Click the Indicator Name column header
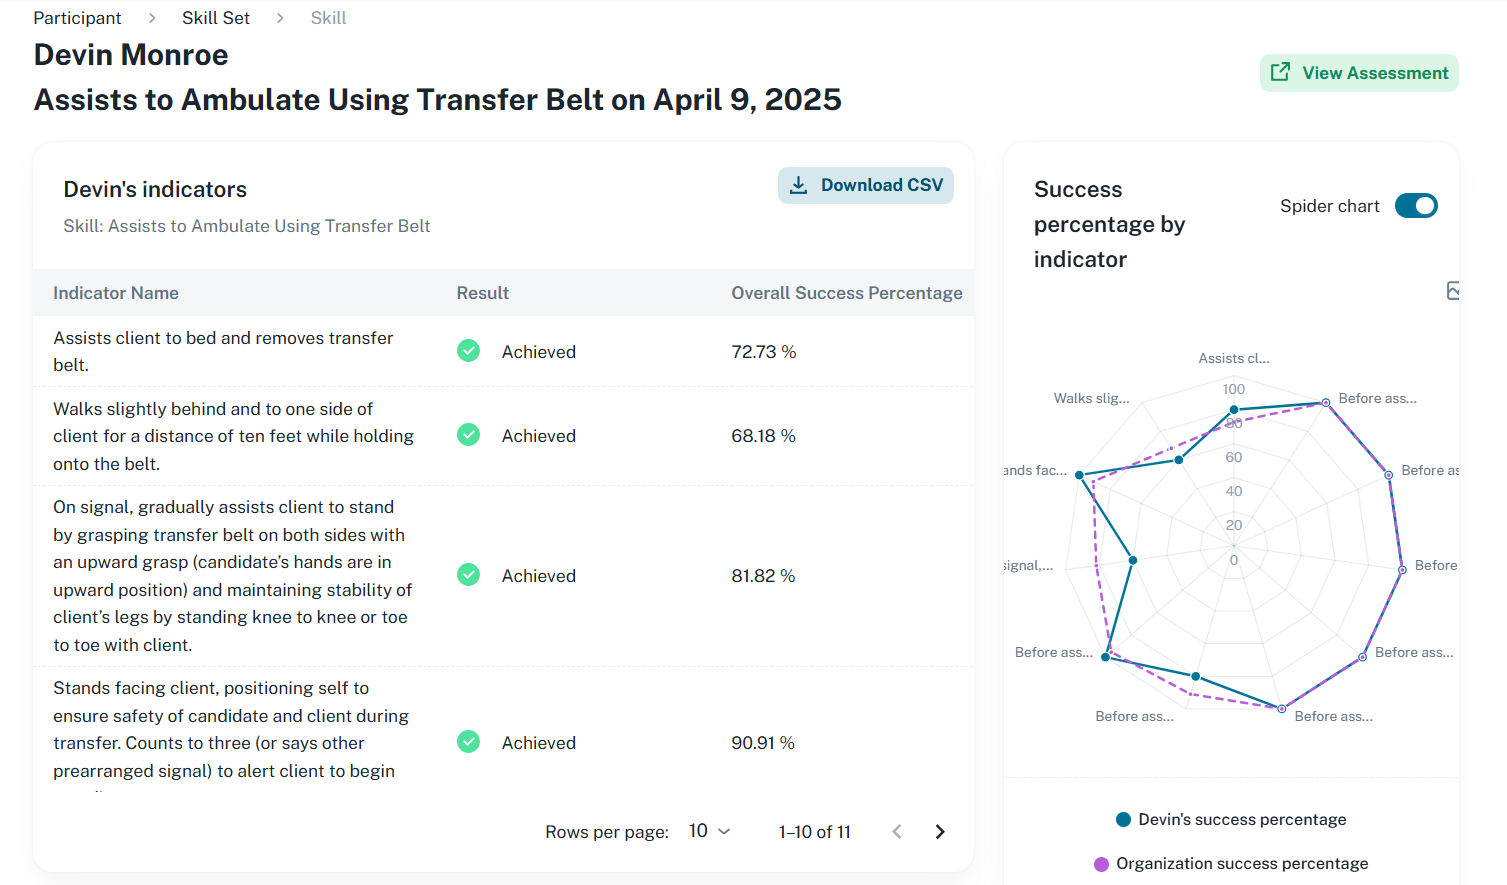The height and width of the screenshot is (885, 1507). point(116,293)
